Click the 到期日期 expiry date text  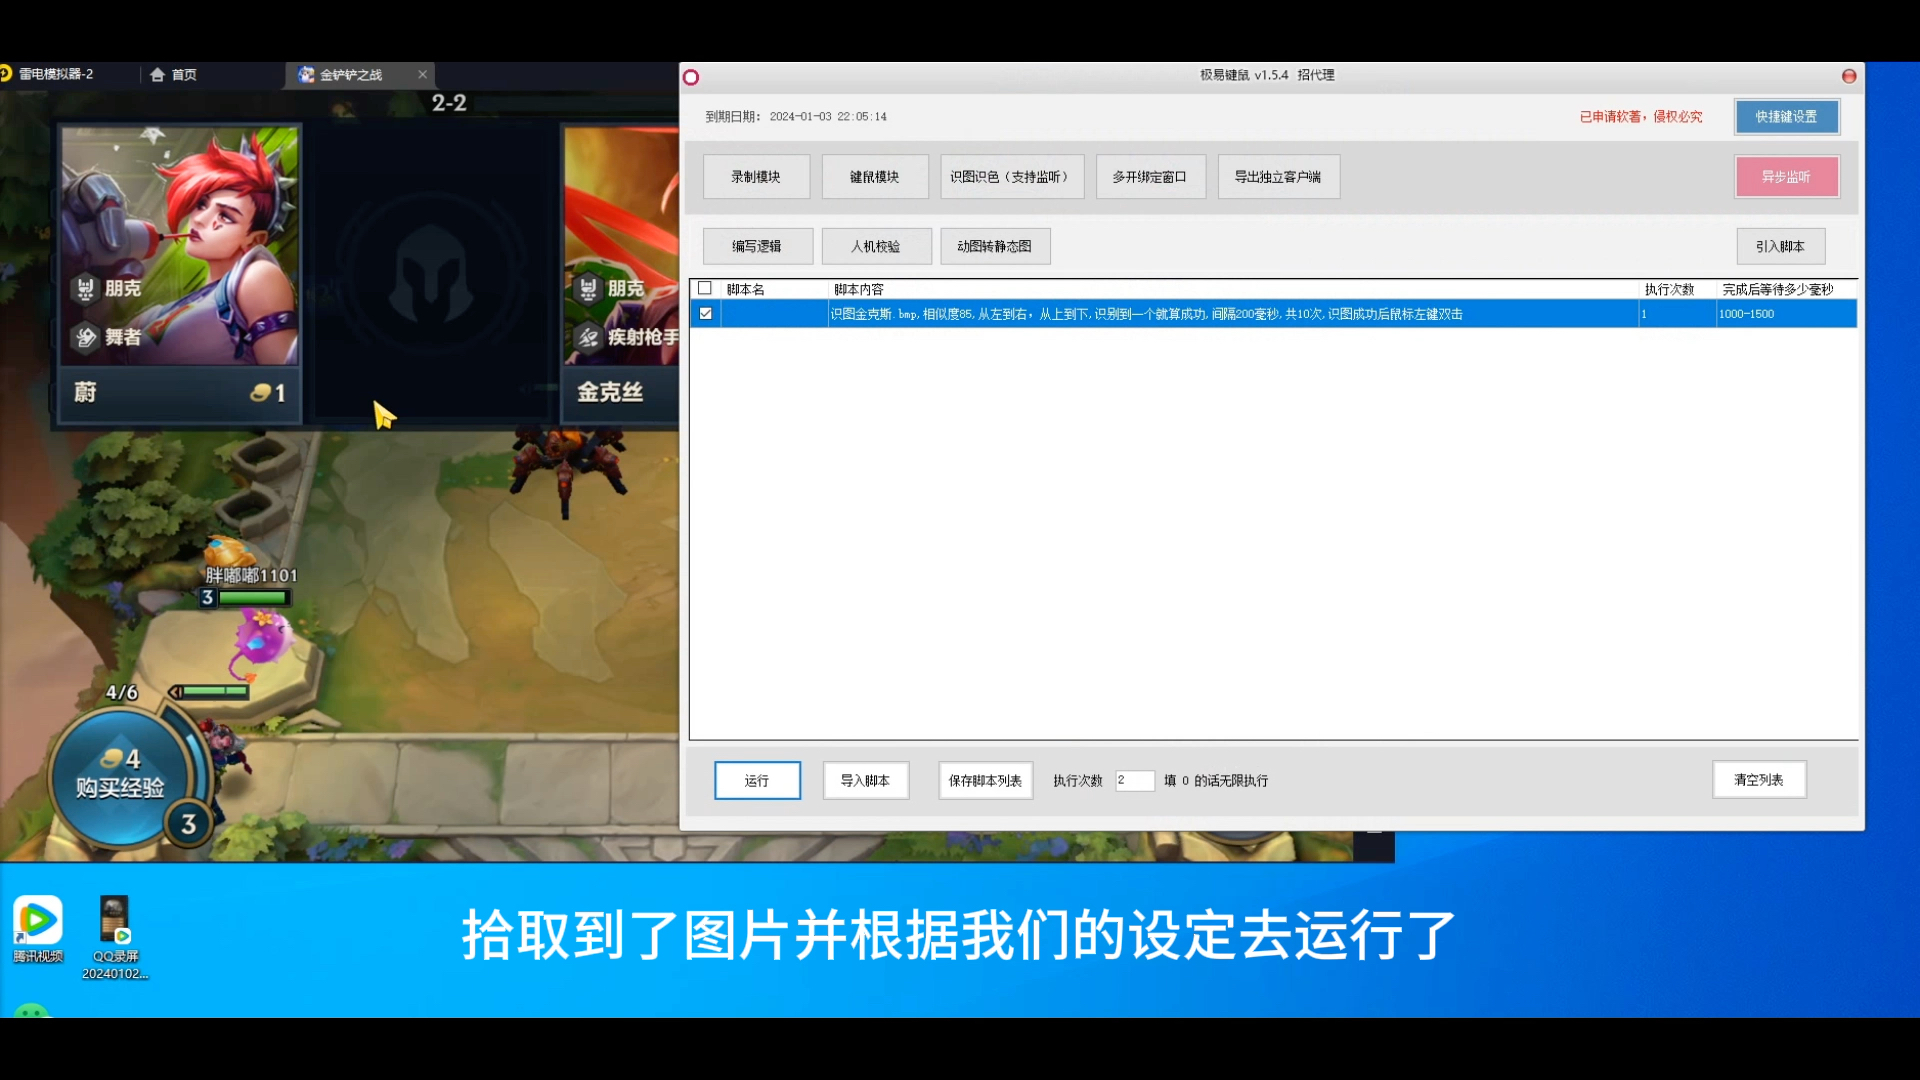796,117
